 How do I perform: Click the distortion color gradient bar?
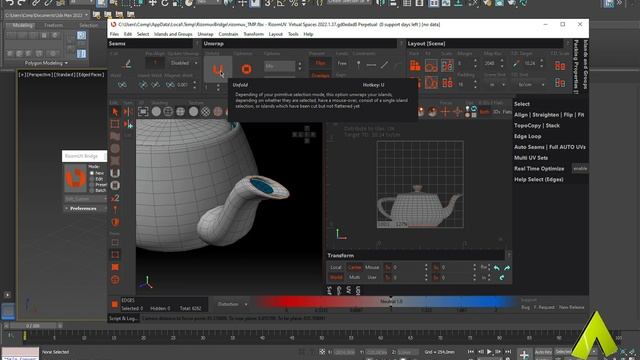386,302
